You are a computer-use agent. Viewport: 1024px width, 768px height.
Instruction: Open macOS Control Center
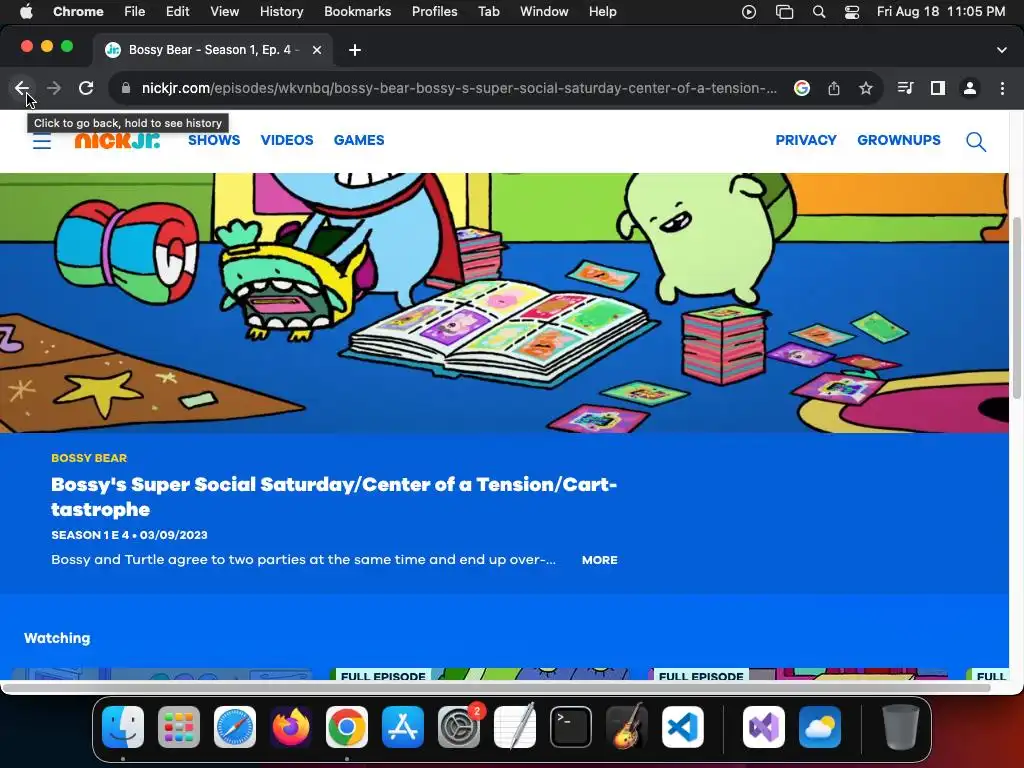click(852, 12)
